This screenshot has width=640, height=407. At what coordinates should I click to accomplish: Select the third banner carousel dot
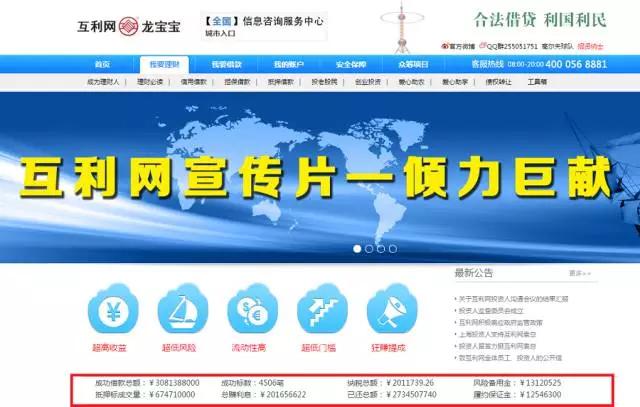click(381, 249)
